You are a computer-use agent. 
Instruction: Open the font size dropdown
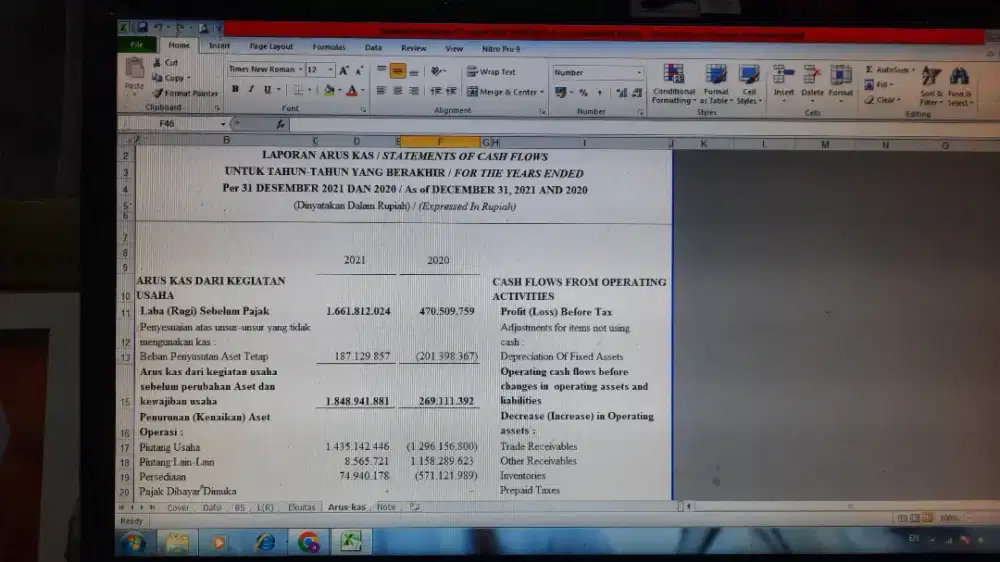click(x=330, y=70)
